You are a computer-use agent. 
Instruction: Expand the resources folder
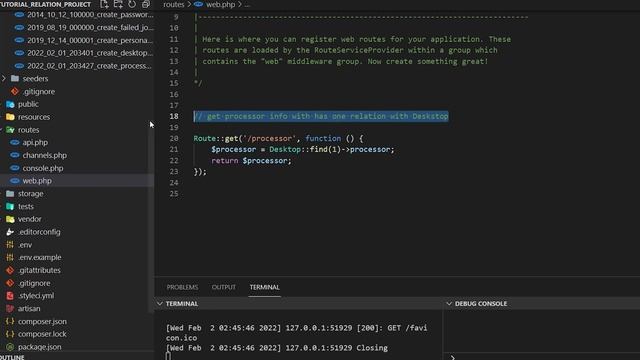point(33,117)
